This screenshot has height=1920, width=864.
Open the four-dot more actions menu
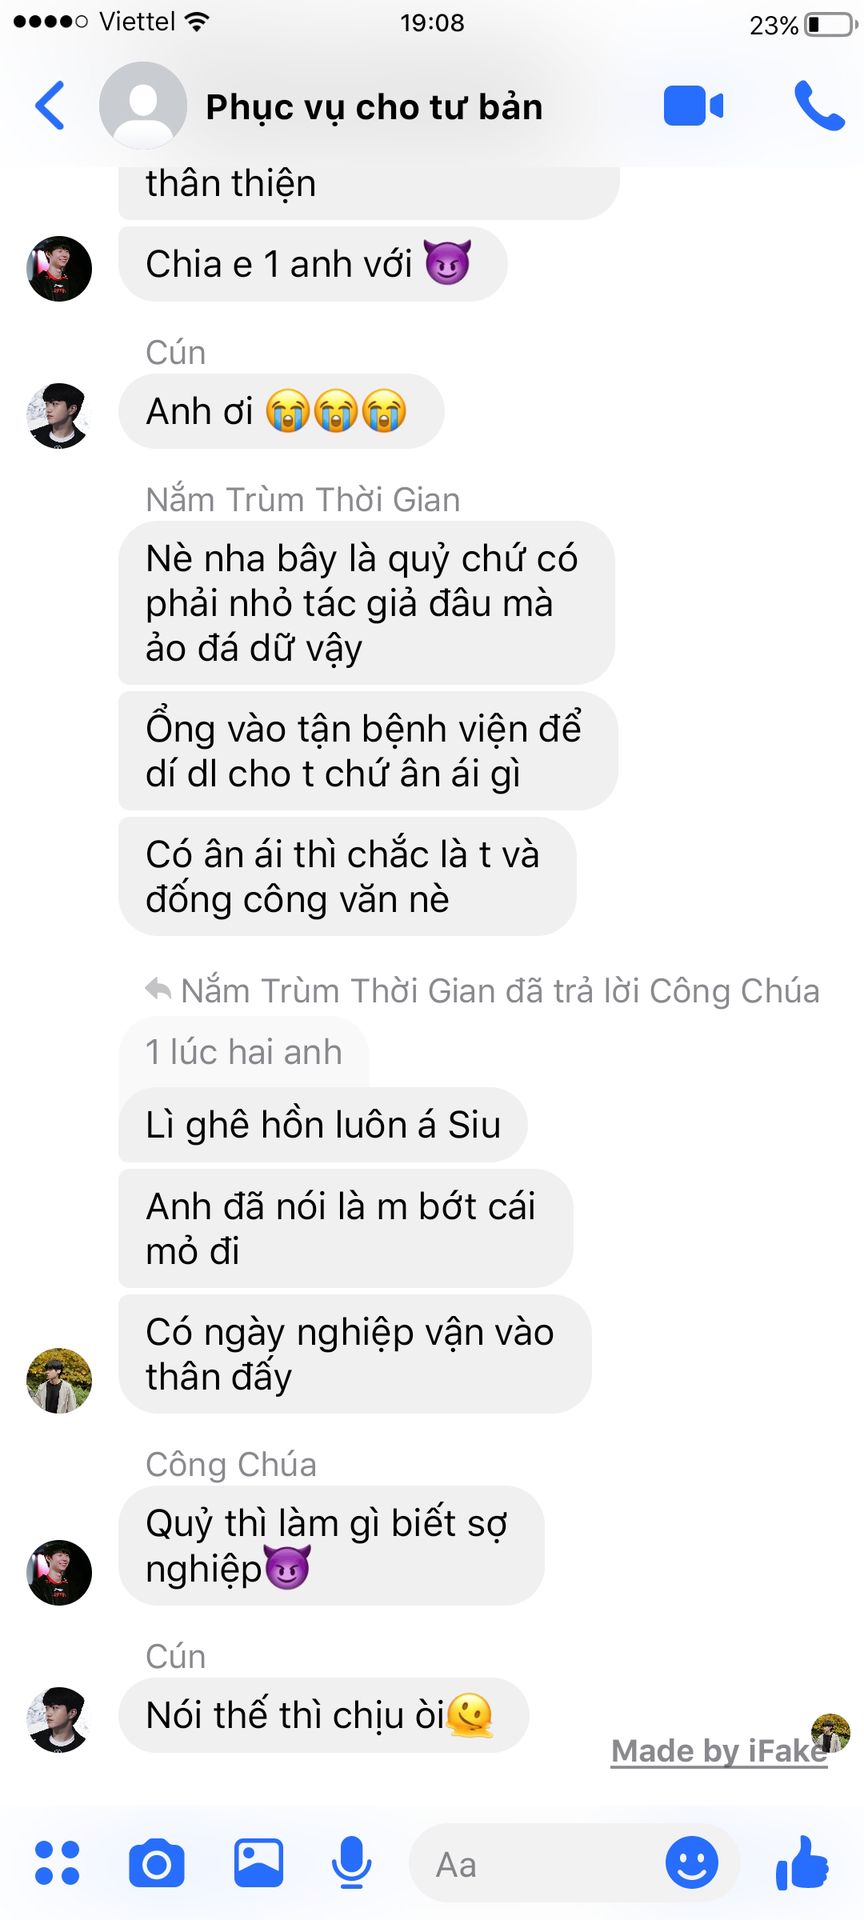57,1863
